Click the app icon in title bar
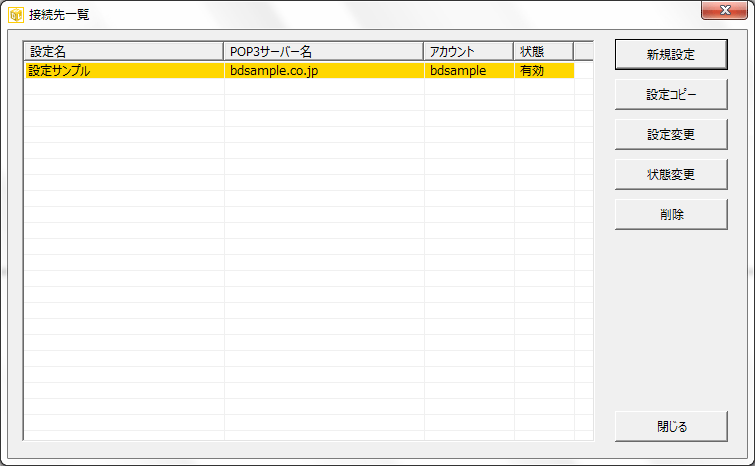 click(x=16, y=15)
